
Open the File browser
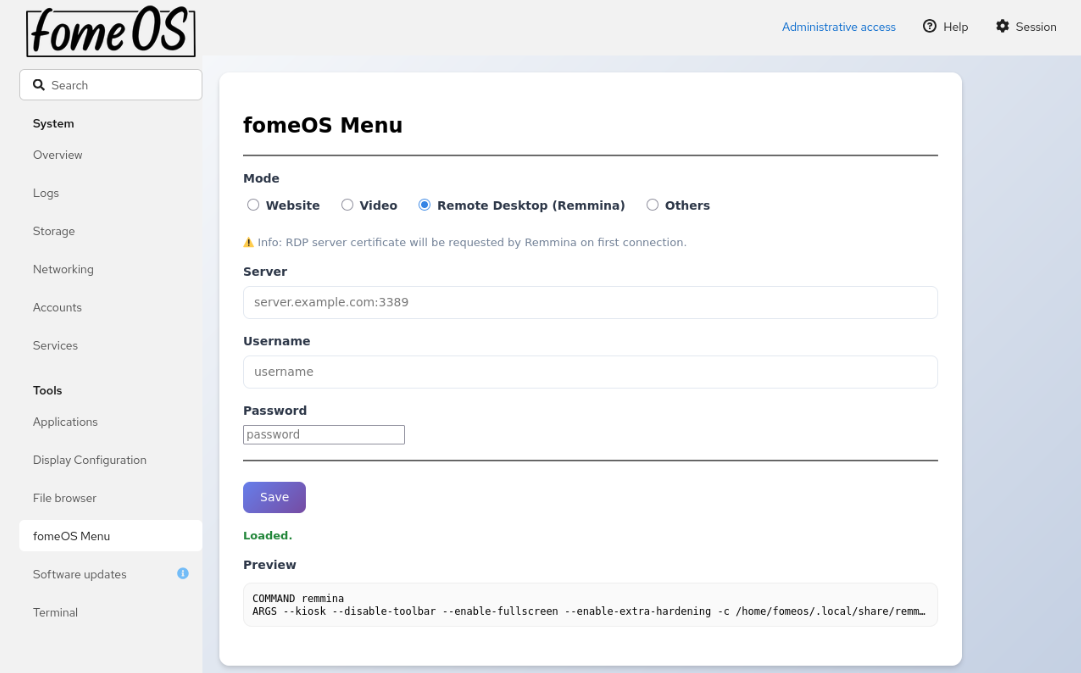pyautogui.click(x=64, y=497)
